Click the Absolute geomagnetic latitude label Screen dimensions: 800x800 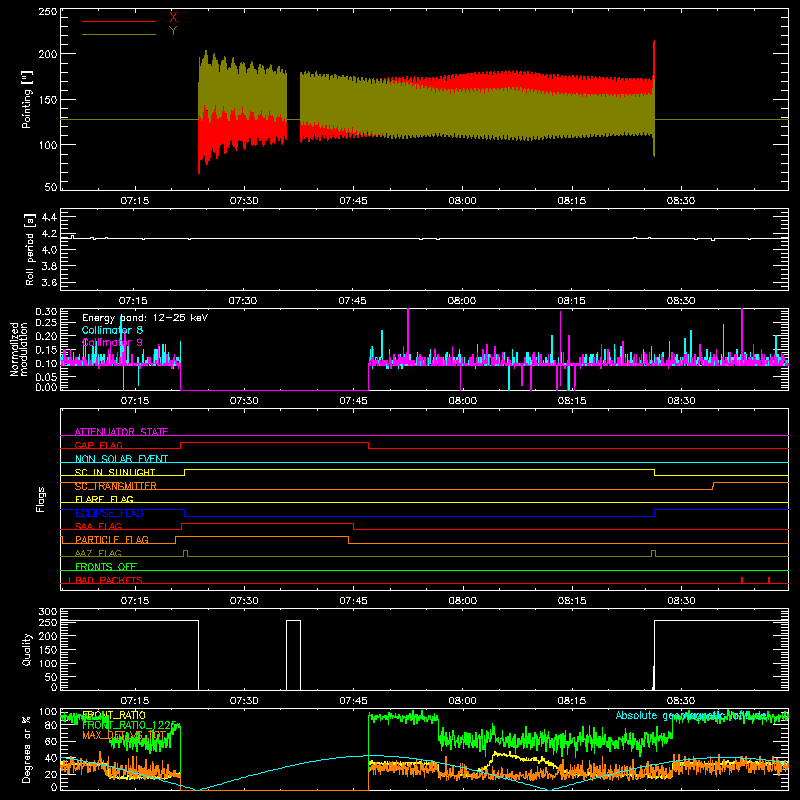[691, 716]
